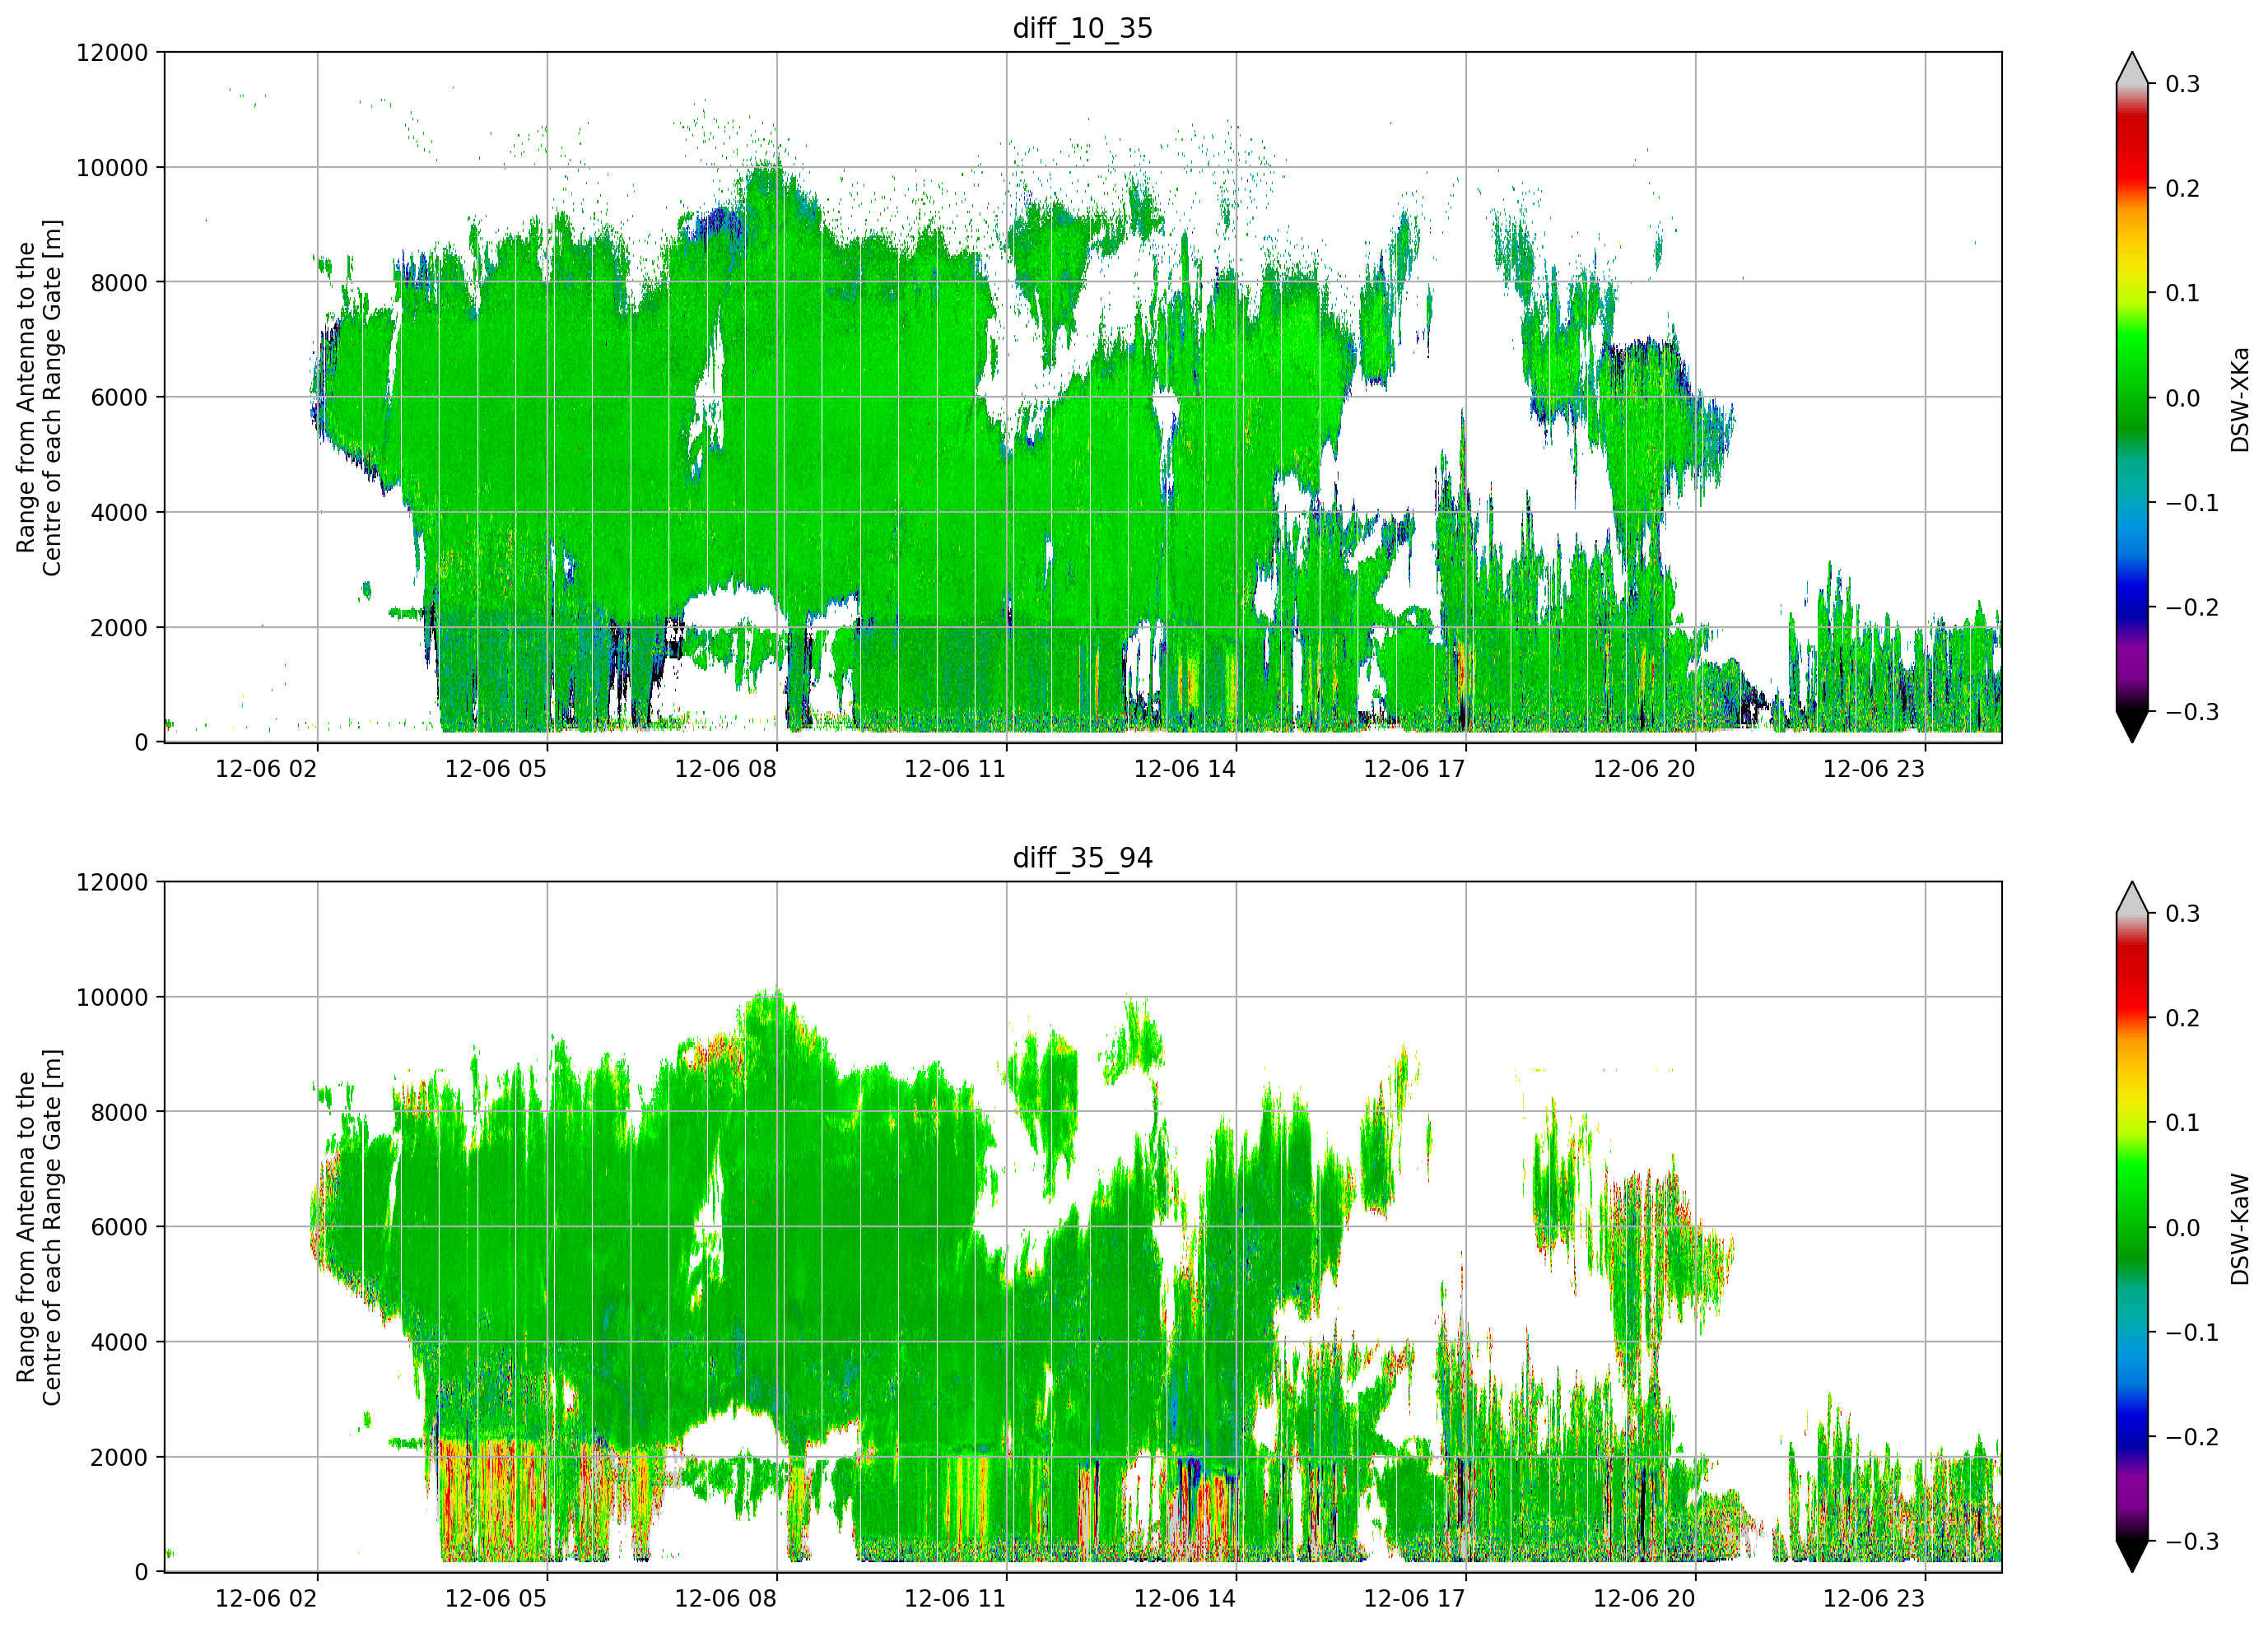
Task: Select '12-06 23' tick under diff_10_35
Action: [x=1874, y=769]
